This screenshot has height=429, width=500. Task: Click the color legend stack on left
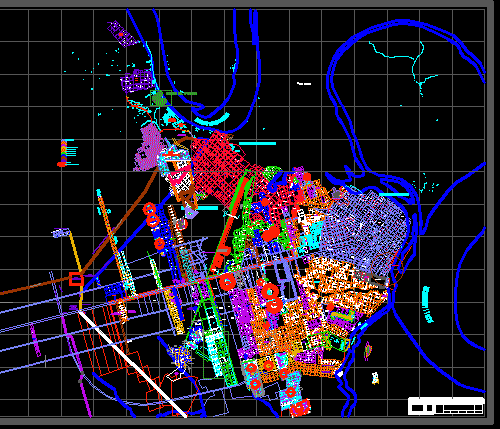pyautogui.click(x=68, y=153)
